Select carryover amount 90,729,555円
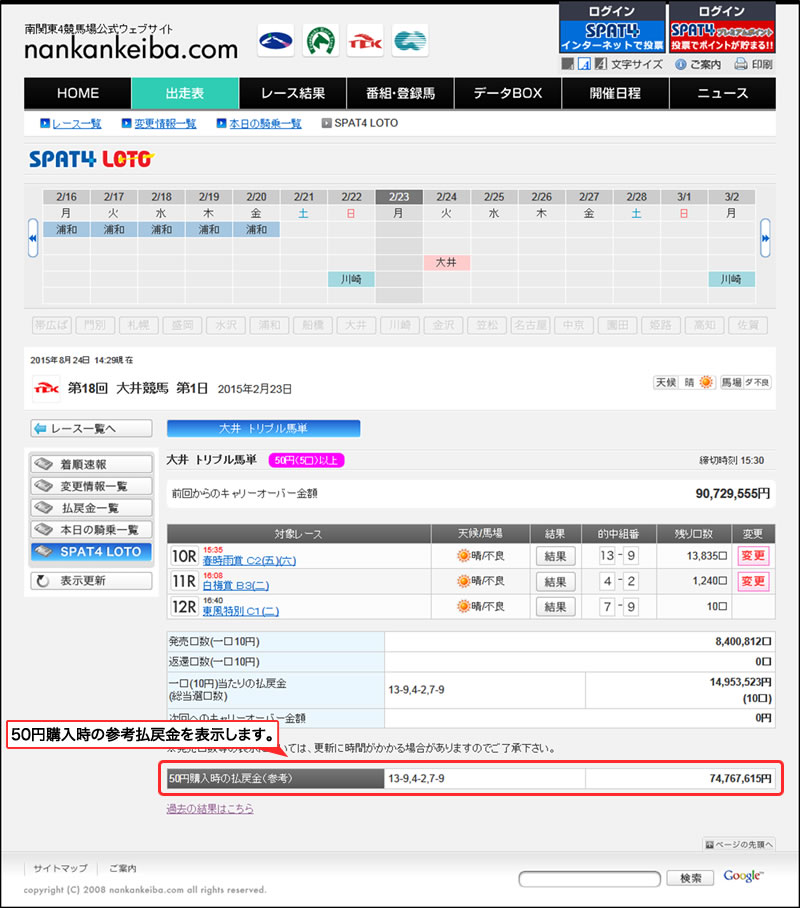This screenshot has height=908, width=800. (x=733, y=493)
